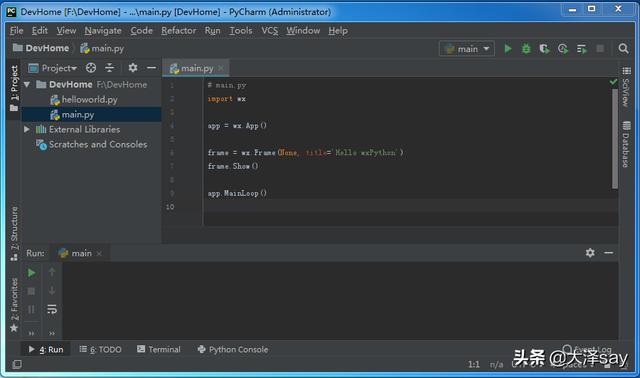640x378 pixels.
Task: Collapse the DevHome project folder
Action: pyautogui.click(x=27, y=84)
